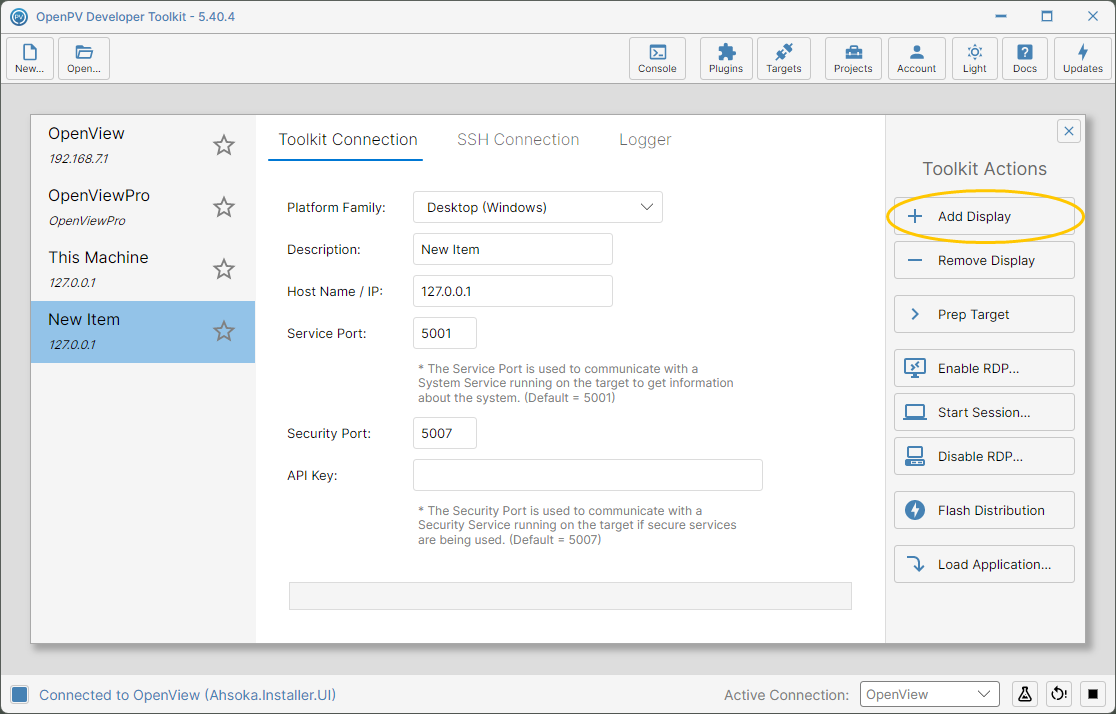Image resolution: width=1116 pixels, height=714 pixels.
Task: Click the empty status bar below form
Action: [570, 596]
